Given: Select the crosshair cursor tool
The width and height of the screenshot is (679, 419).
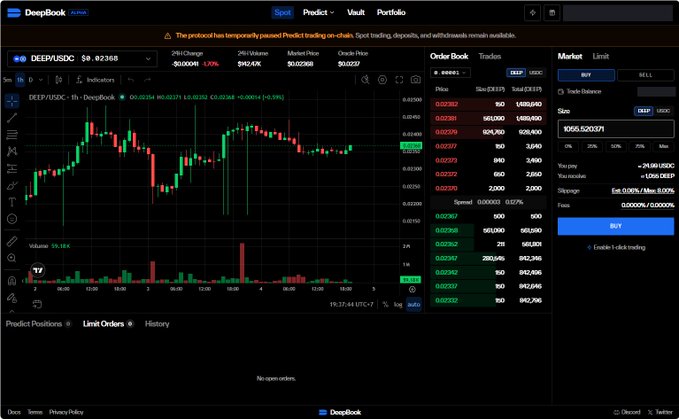Looking at the screenshot, I should [x=12, y=100].
